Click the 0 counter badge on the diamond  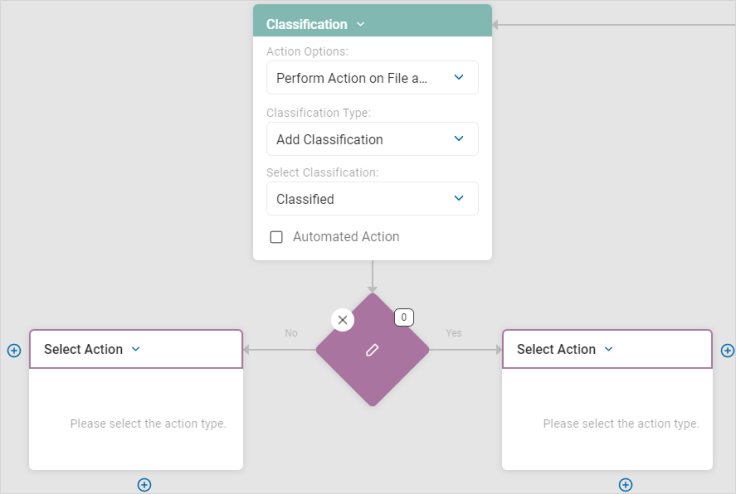[404, 317]
